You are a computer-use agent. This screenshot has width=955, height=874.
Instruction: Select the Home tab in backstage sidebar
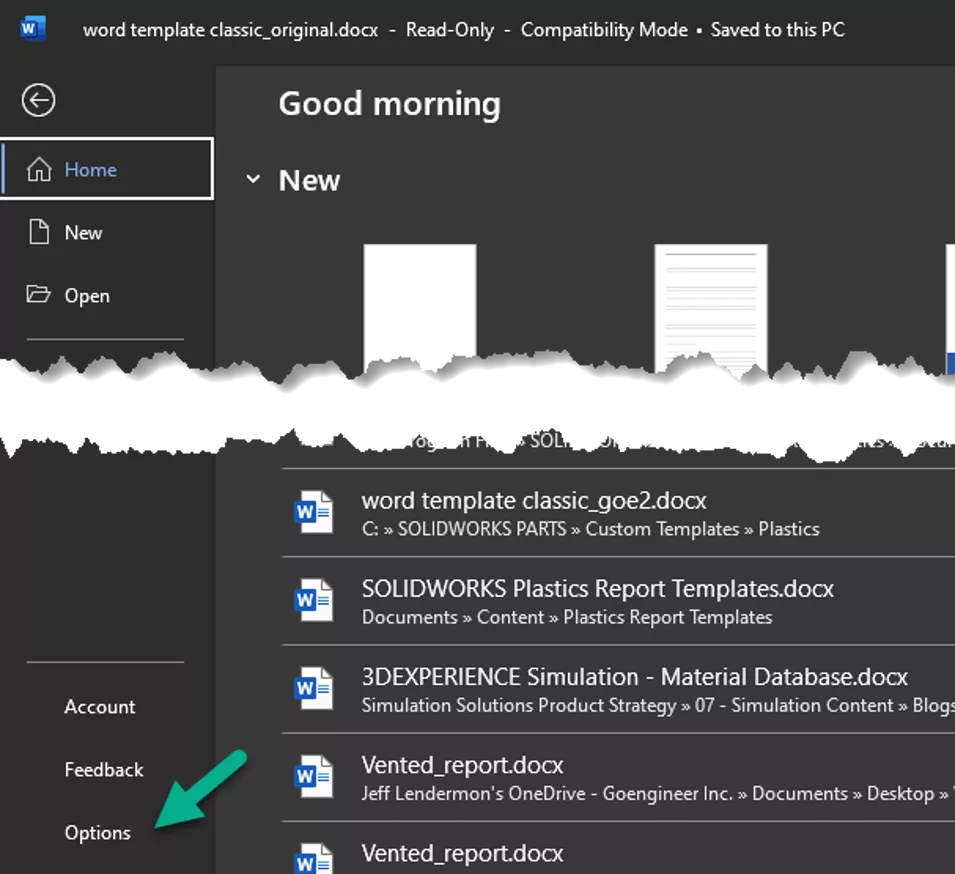(x=107, y=169)
